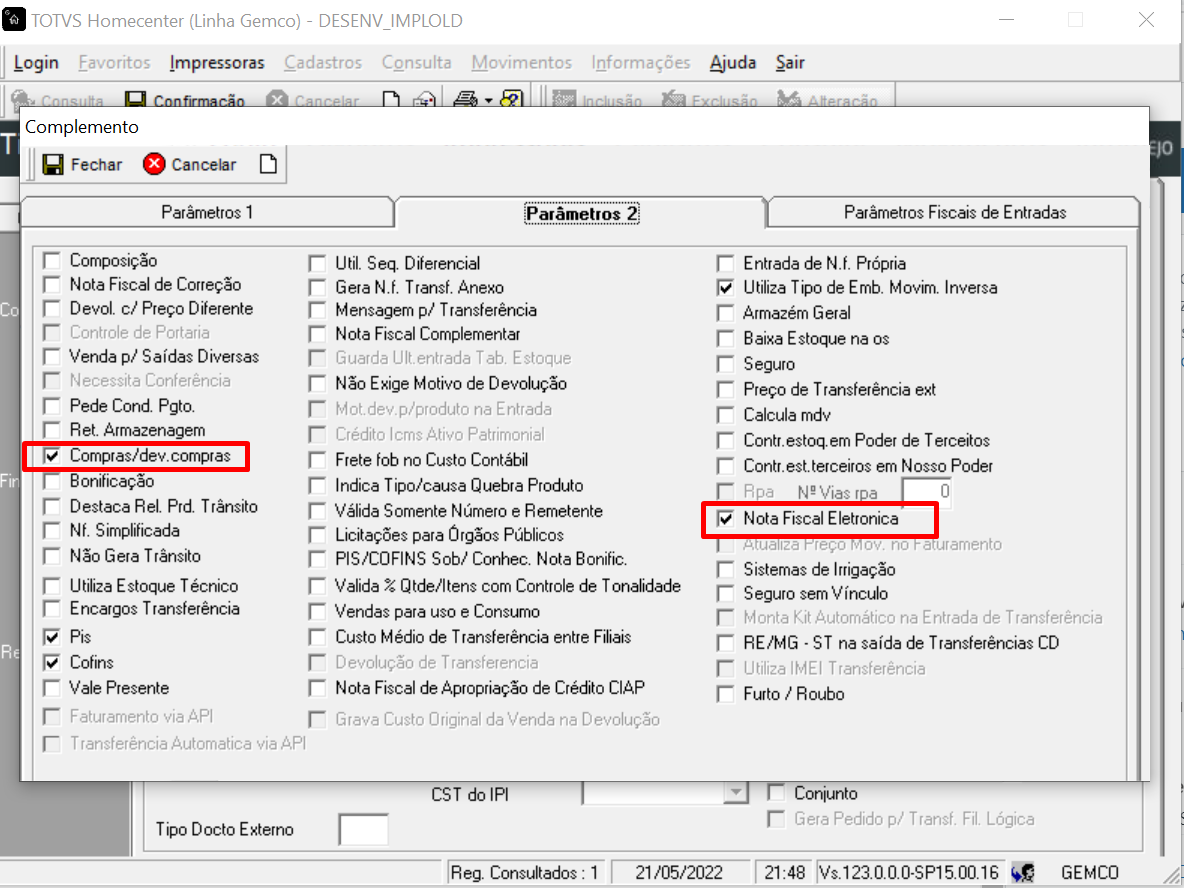Tick Licitações para Órgãos Públicos checkbox
This screenshot has height=888, width=1184.
(x=317, y=536)
